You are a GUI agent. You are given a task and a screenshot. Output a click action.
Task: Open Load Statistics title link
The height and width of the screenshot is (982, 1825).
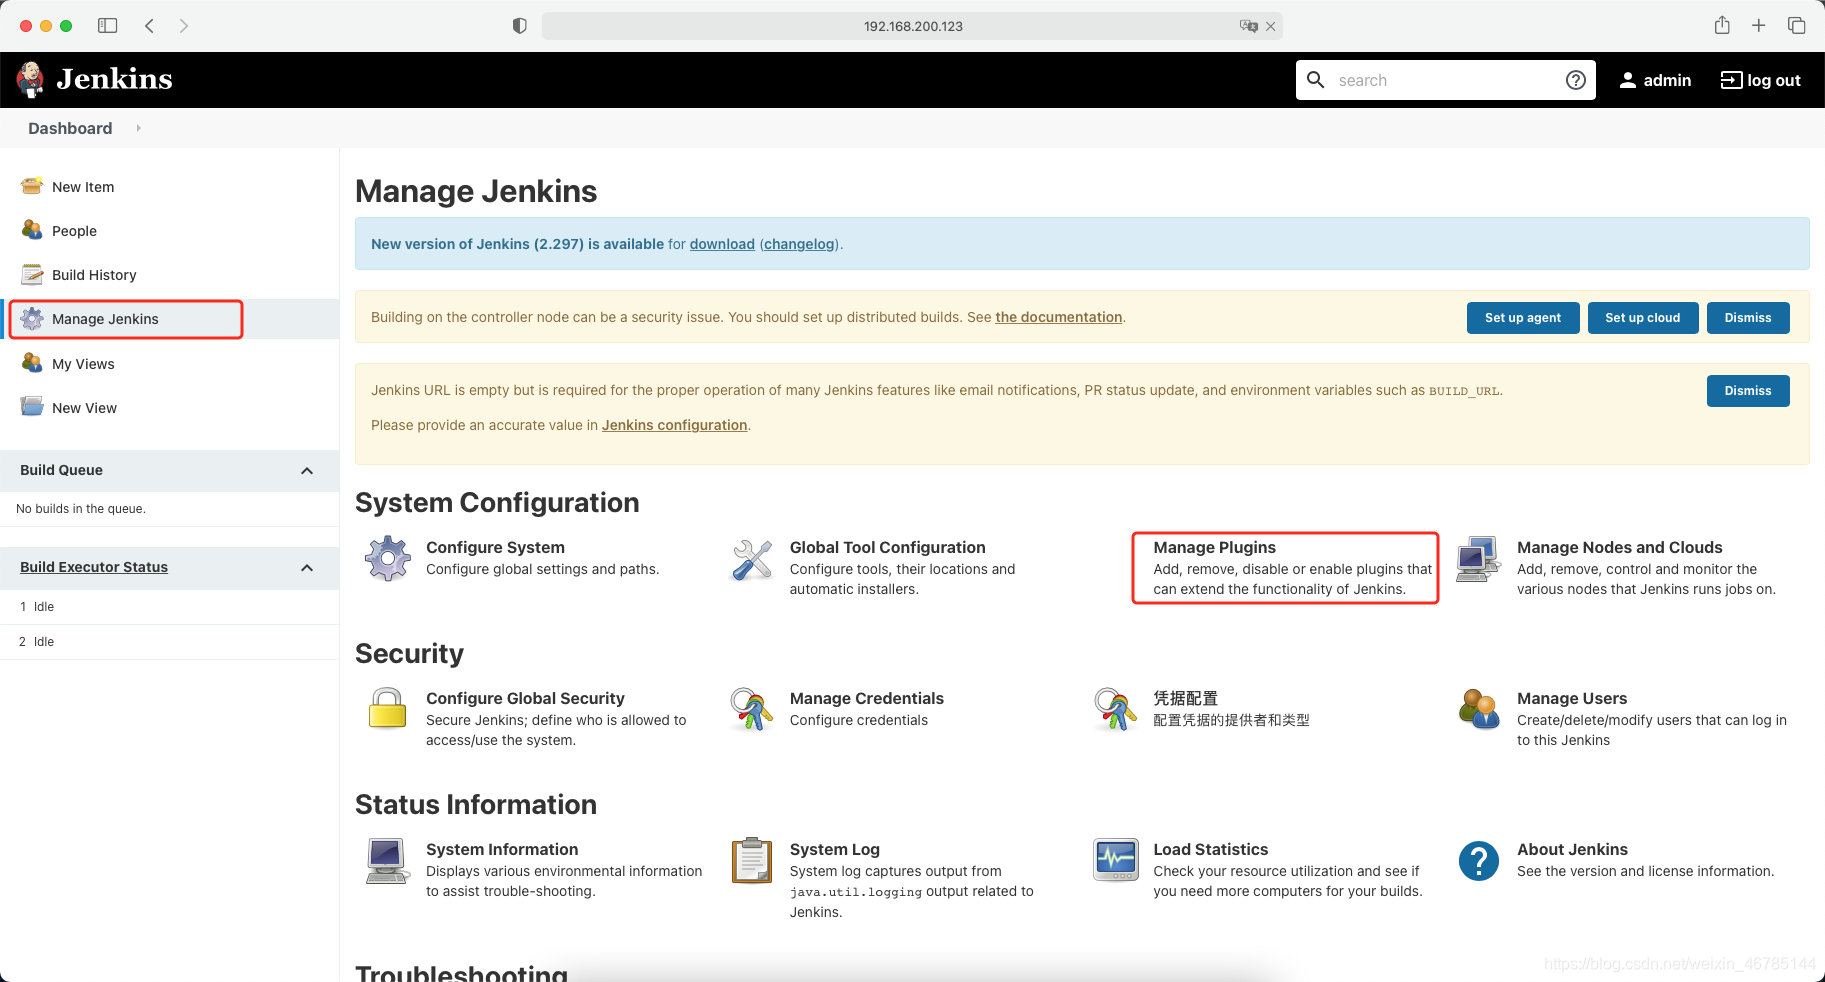pos(1210,849)
